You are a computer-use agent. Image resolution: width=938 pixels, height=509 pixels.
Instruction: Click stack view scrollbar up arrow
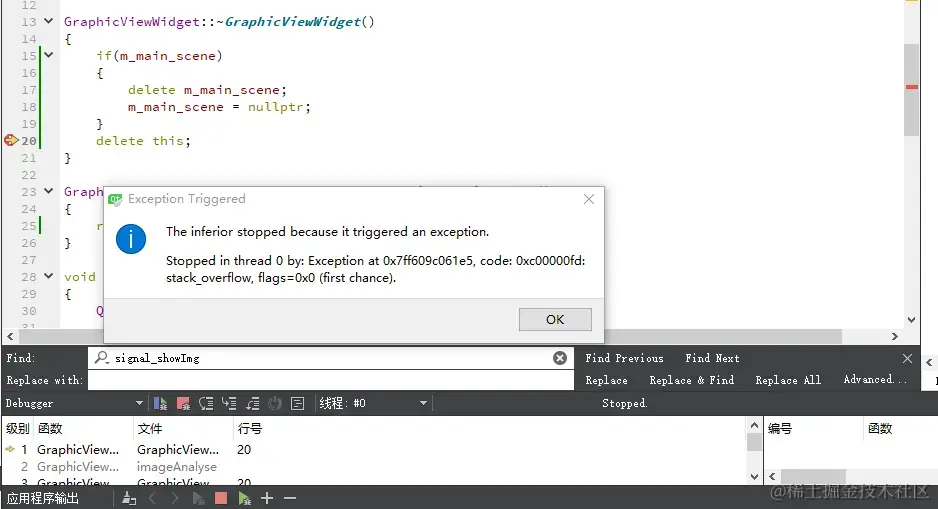coord(754,425)
